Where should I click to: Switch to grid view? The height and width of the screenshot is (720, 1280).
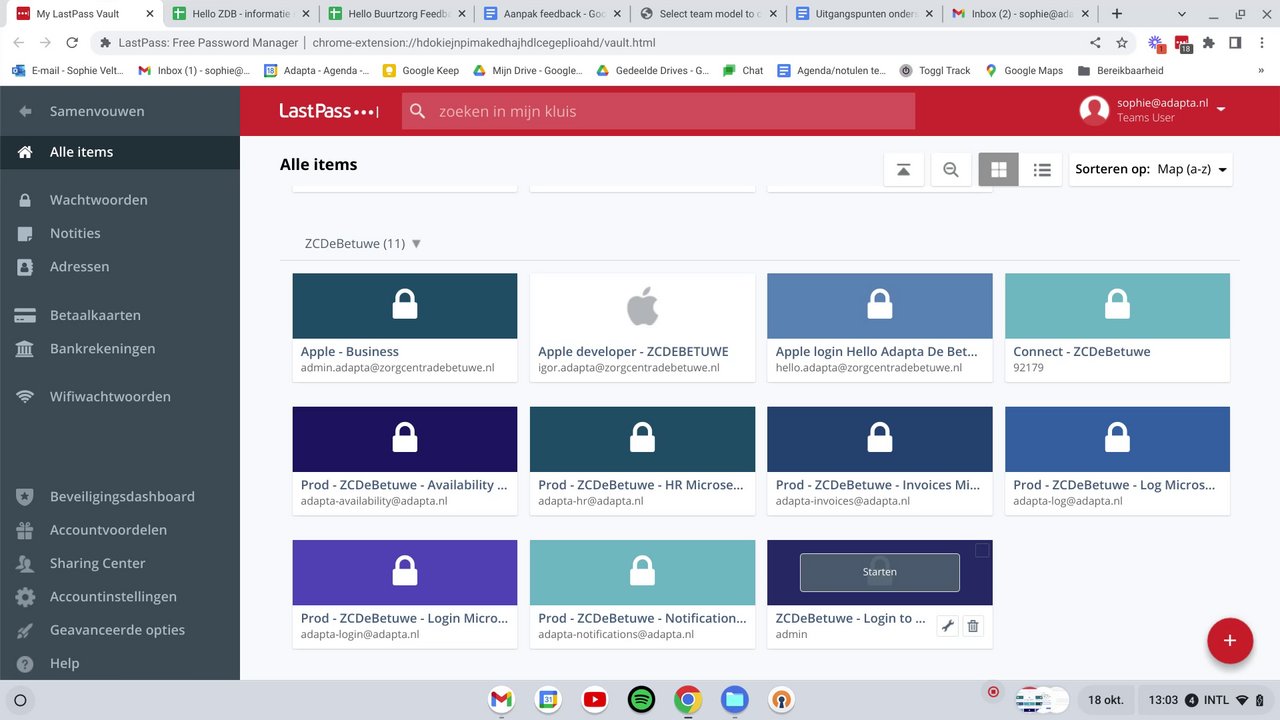click(x=999, y=170)
